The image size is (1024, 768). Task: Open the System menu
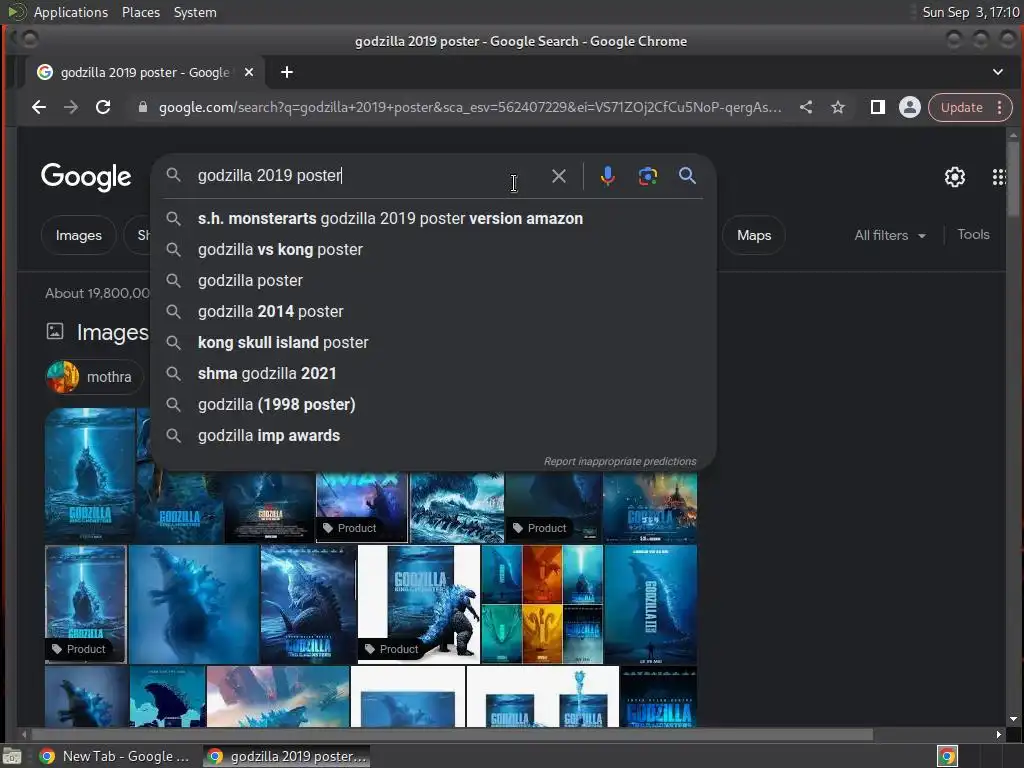[x=195, y=12]
